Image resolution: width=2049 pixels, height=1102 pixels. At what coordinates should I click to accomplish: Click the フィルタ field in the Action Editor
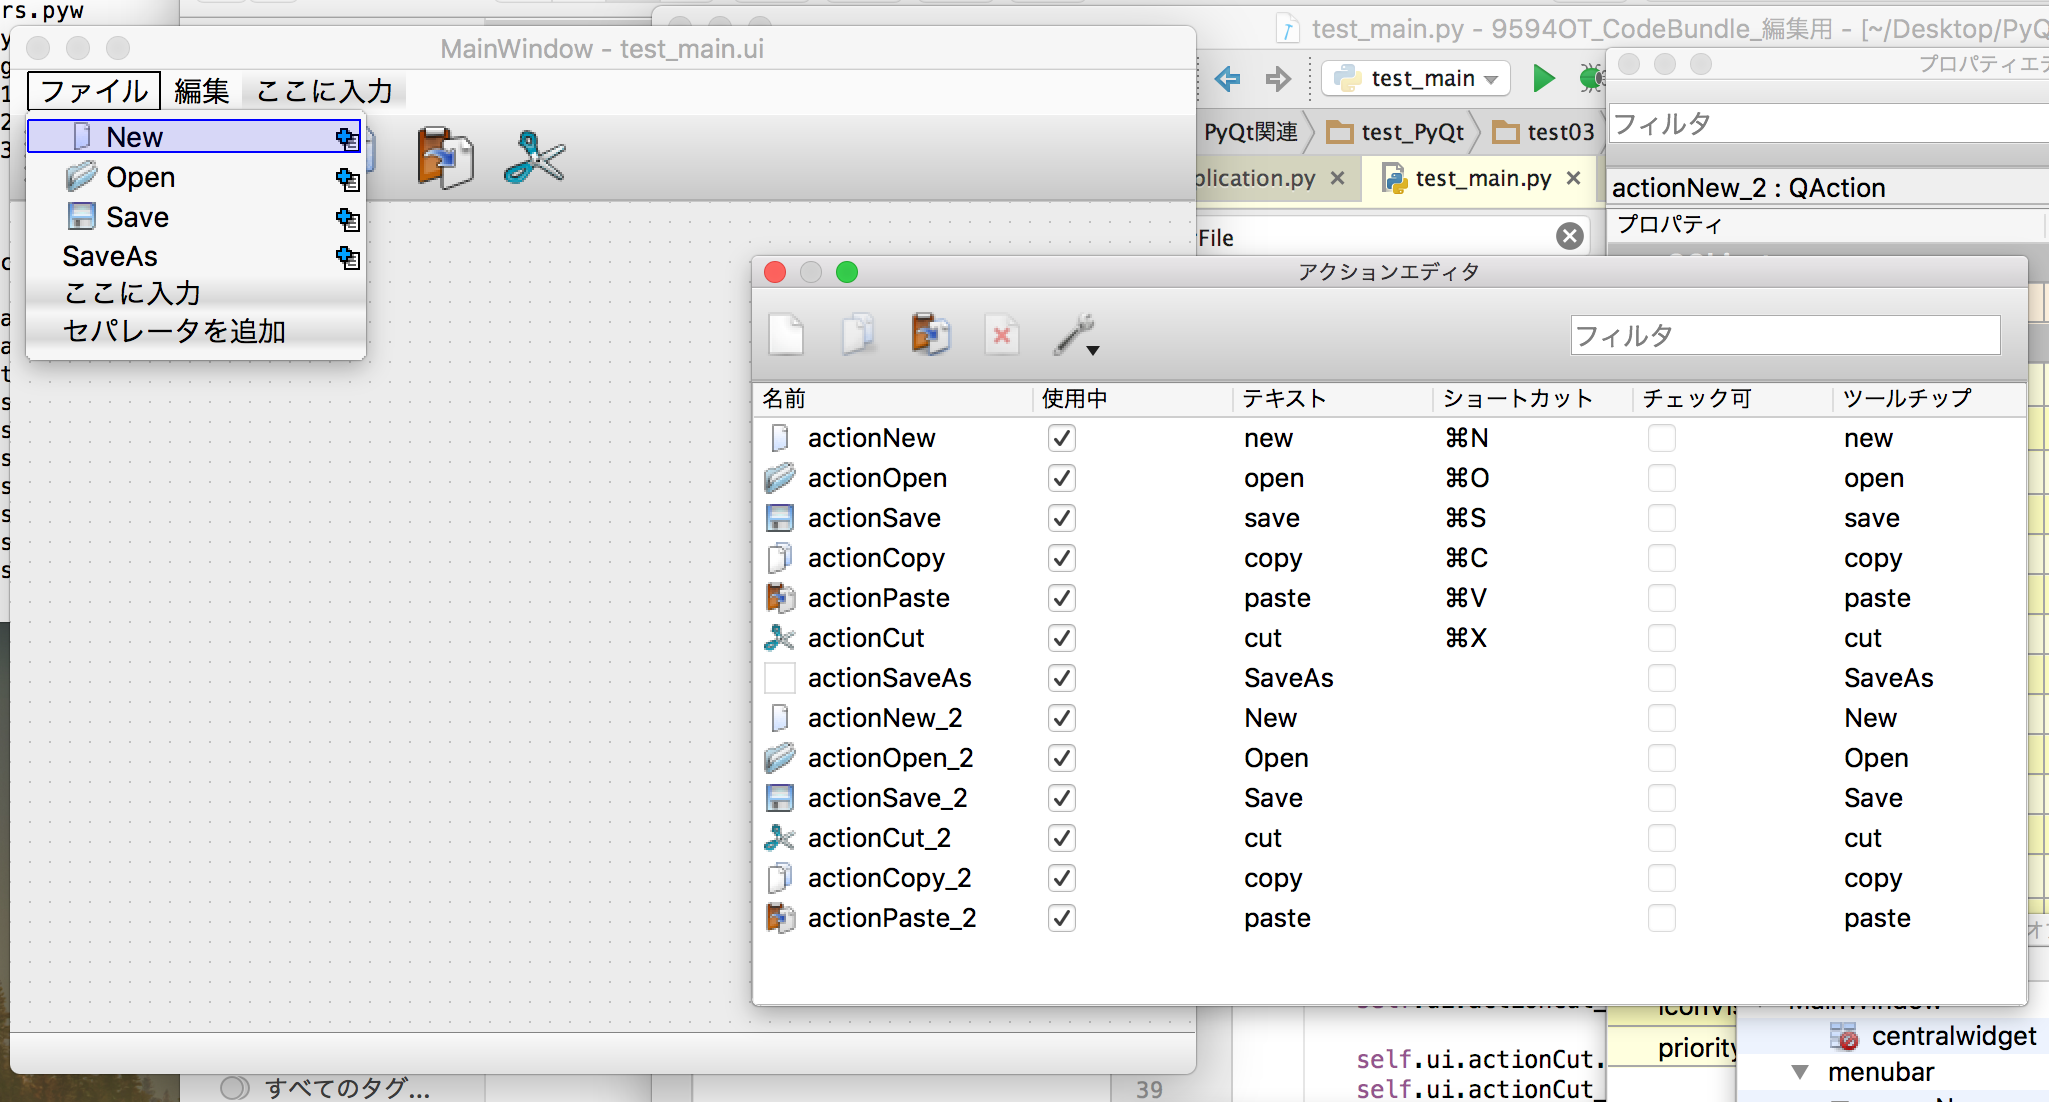click(1784, 335)
